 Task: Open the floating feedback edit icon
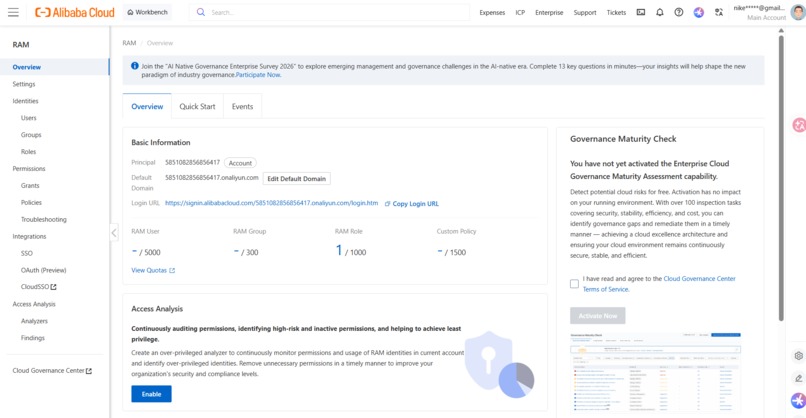798,378
